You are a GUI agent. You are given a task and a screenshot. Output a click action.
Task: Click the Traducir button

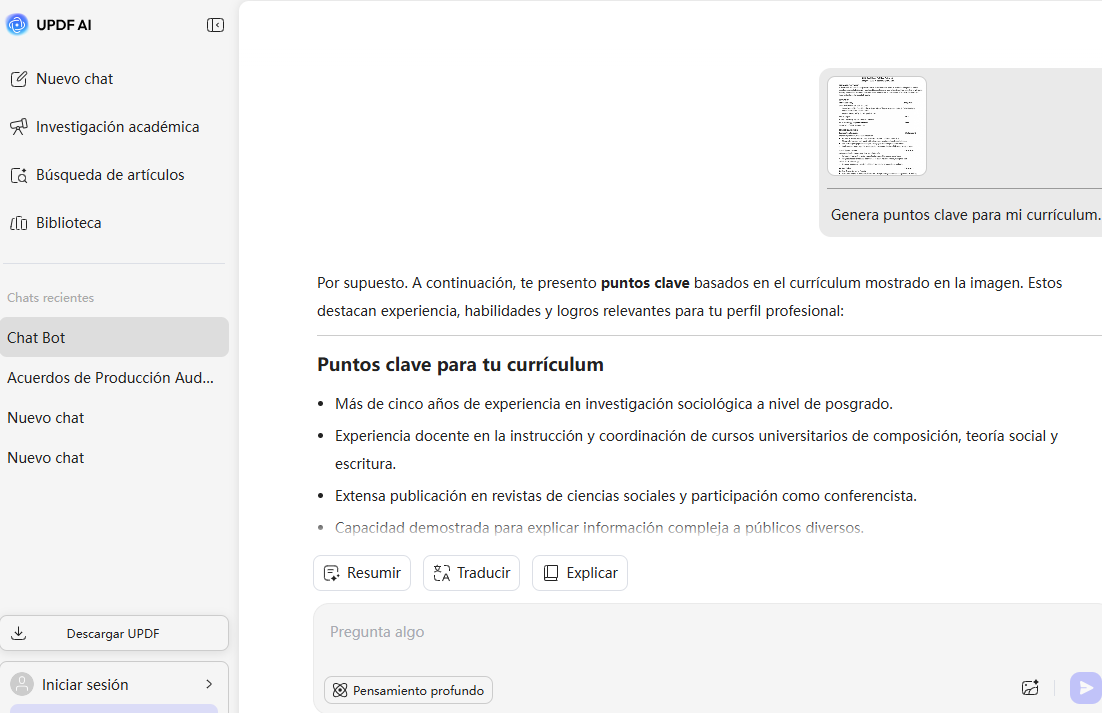471,572
